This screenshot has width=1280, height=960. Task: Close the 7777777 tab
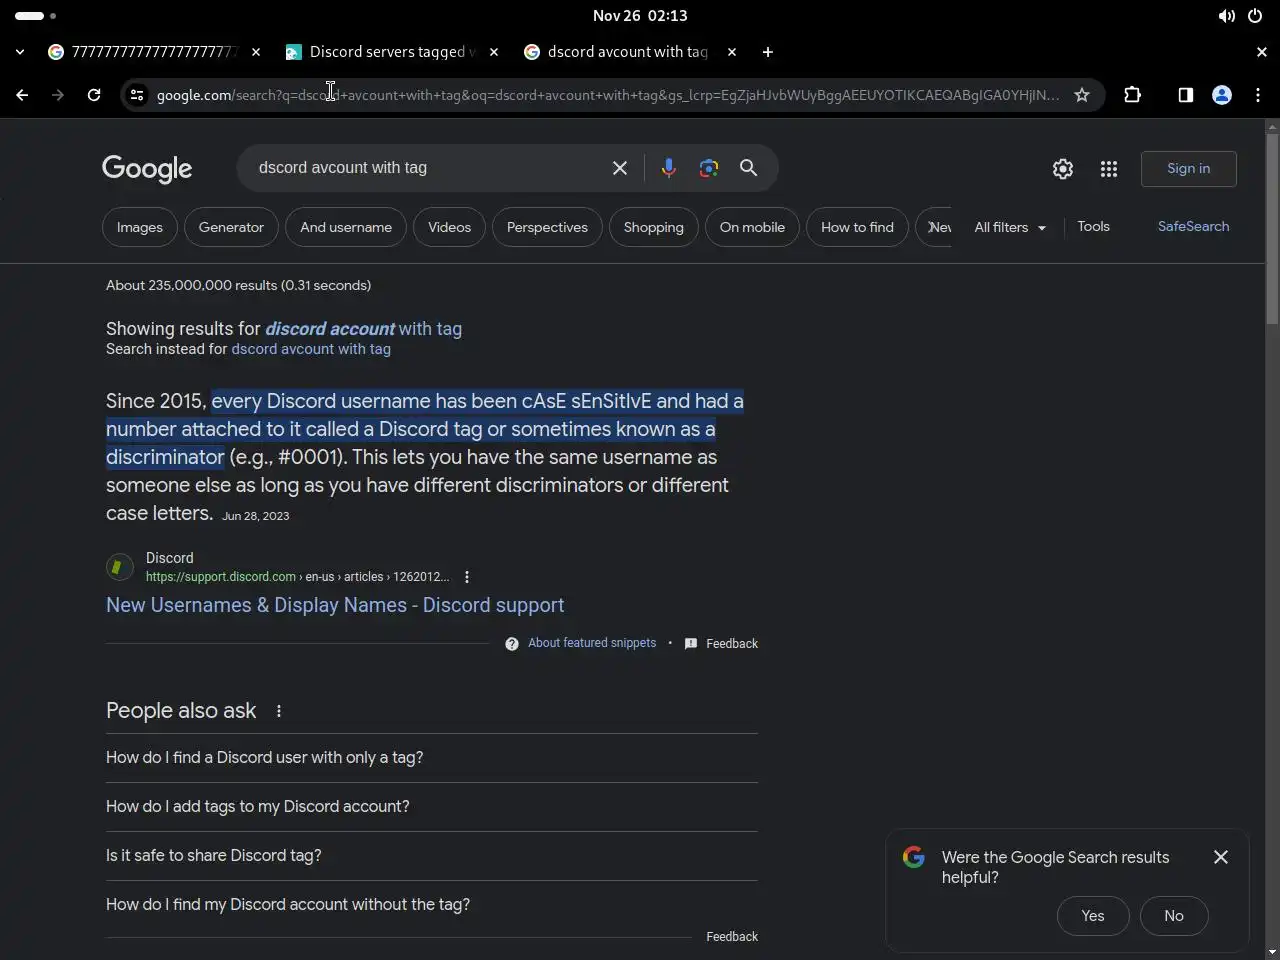[x=256, y=52]
